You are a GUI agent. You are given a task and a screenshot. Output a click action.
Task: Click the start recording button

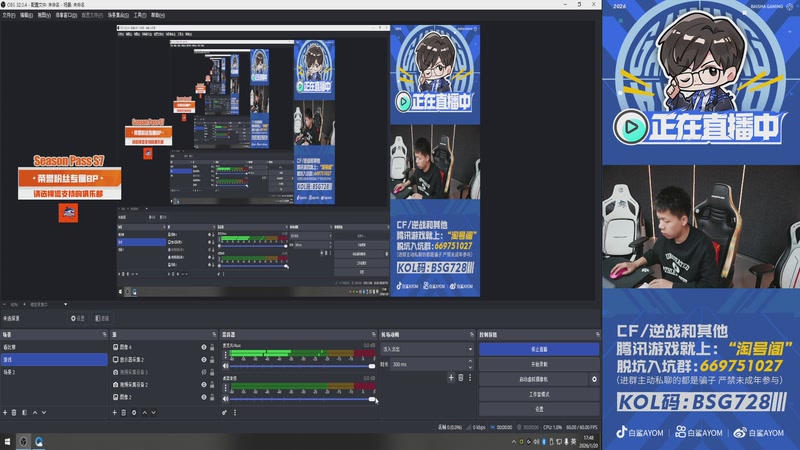pos(539,364)
